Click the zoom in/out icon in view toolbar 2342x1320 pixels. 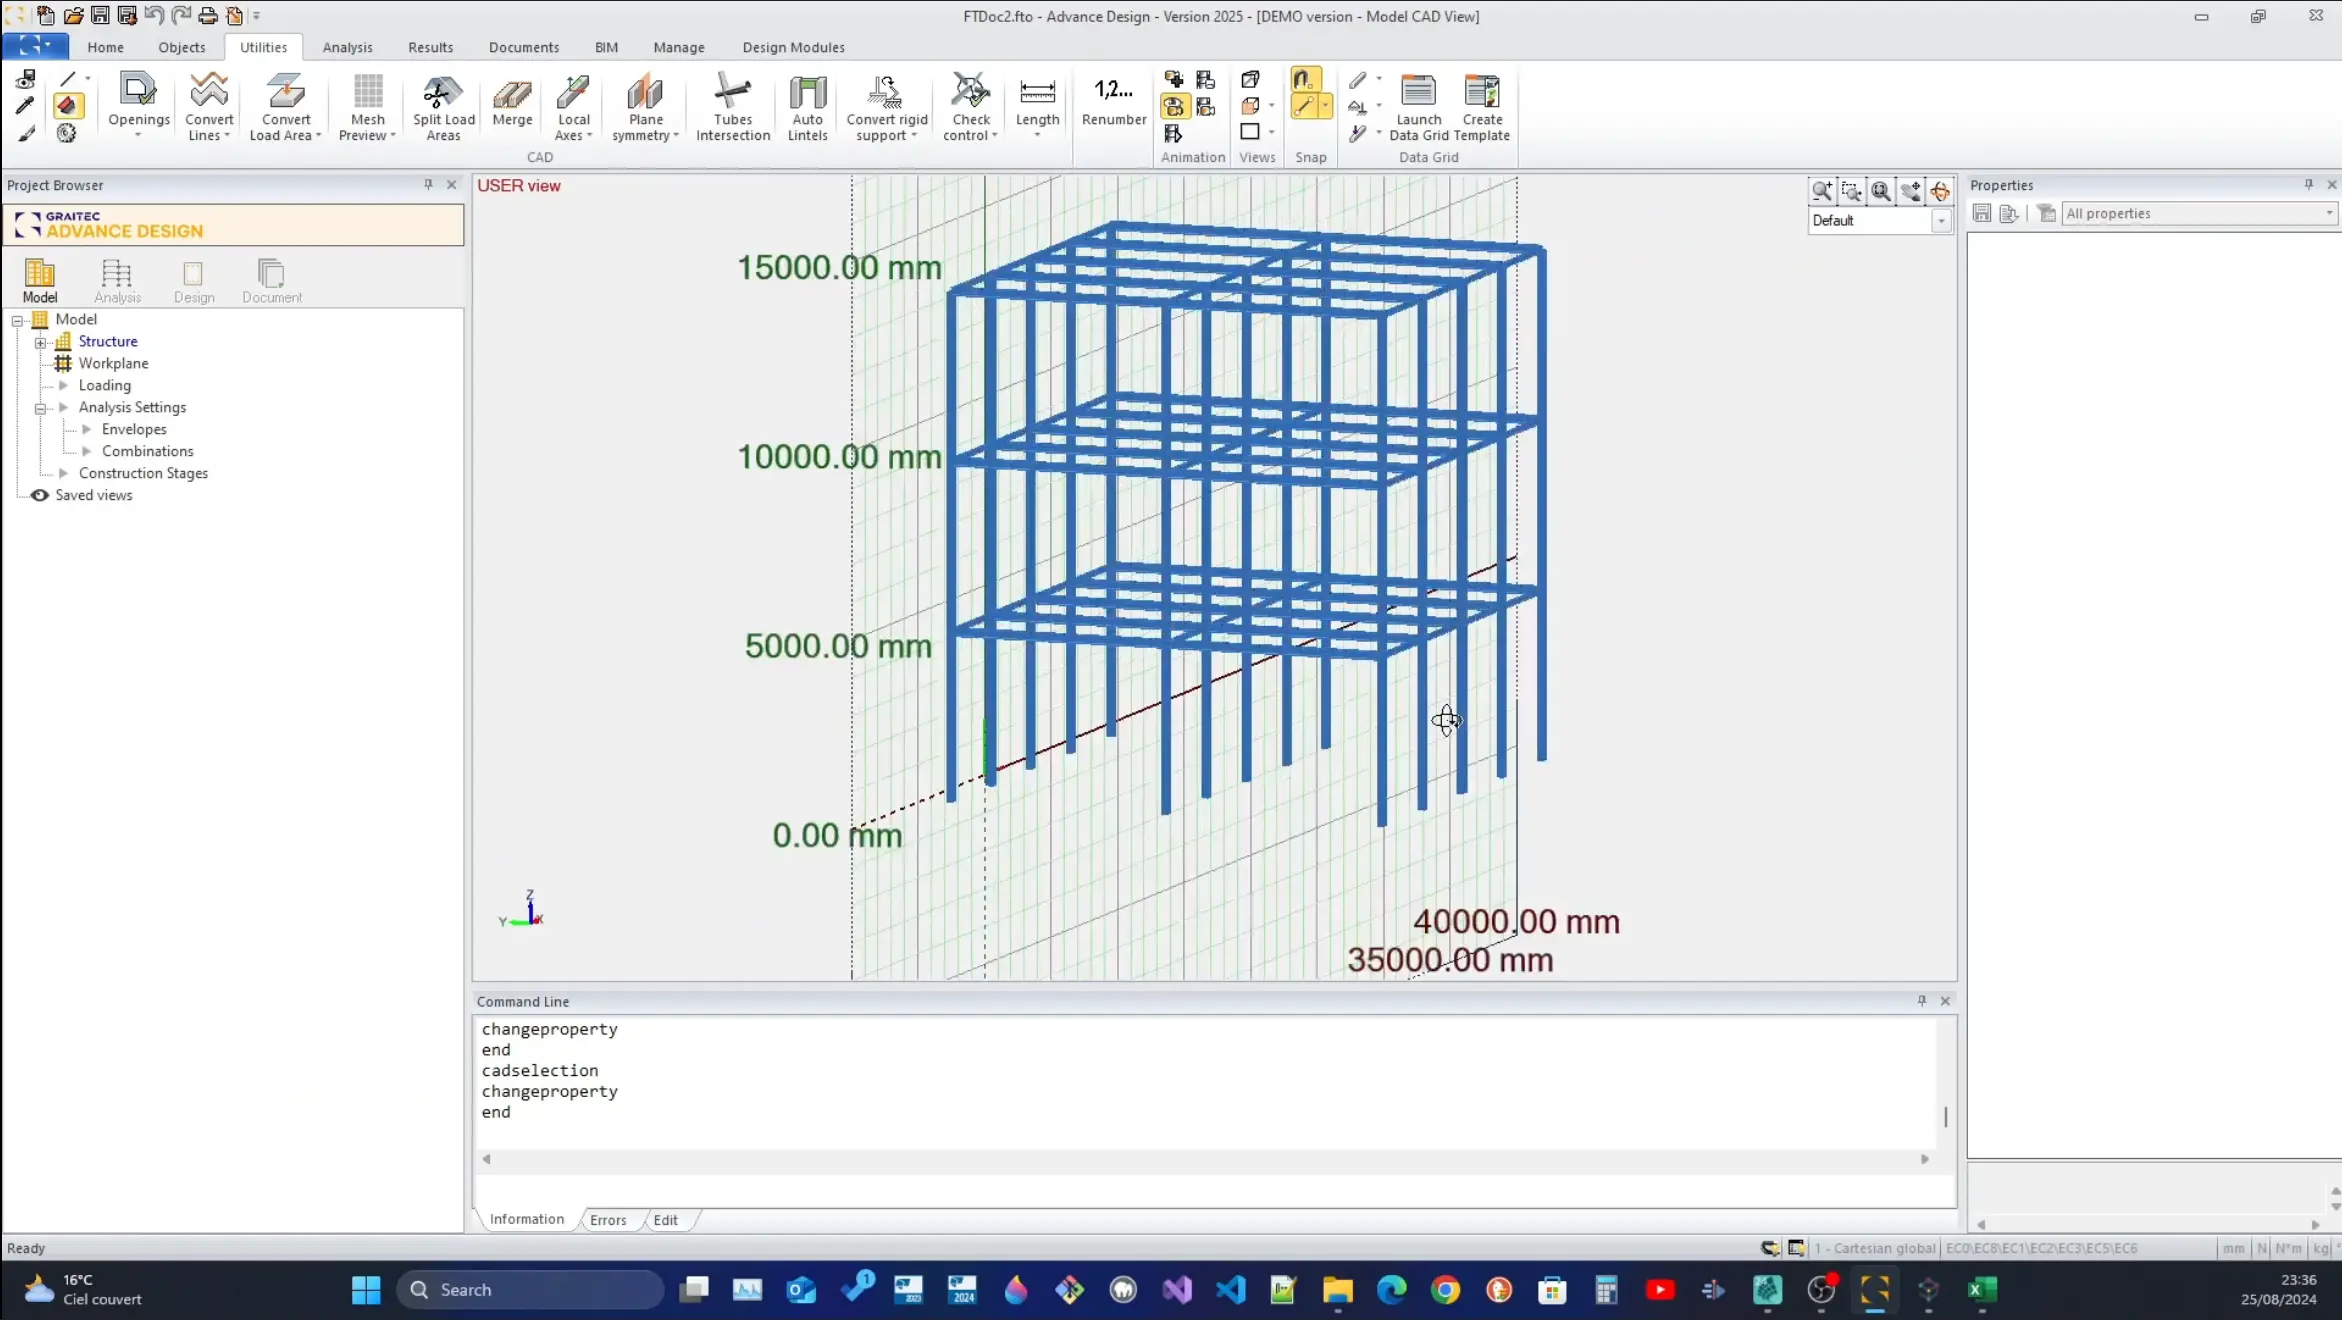point(1822,190)
